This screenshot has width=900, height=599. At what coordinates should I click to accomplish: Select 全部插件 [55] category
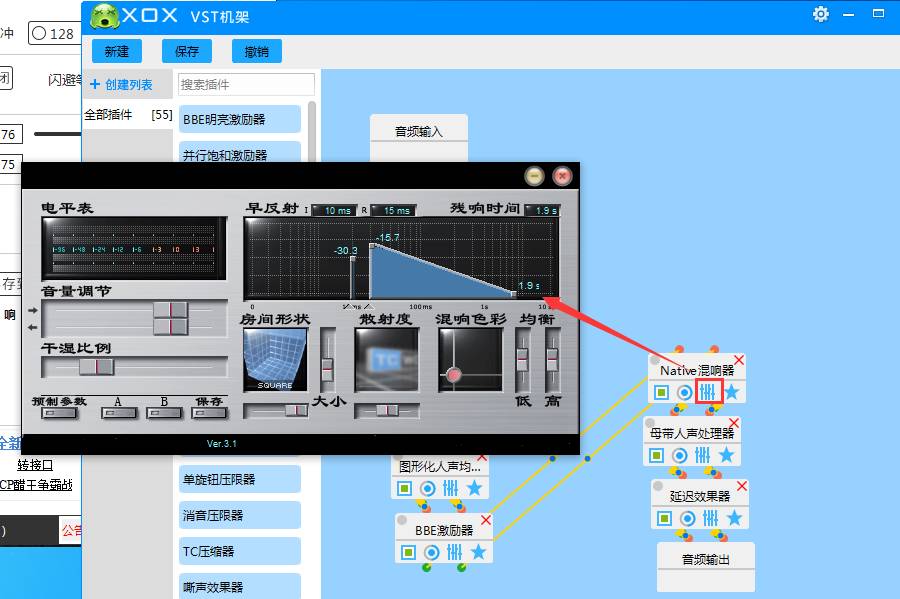pyautogui.click(x=128, y=115)
